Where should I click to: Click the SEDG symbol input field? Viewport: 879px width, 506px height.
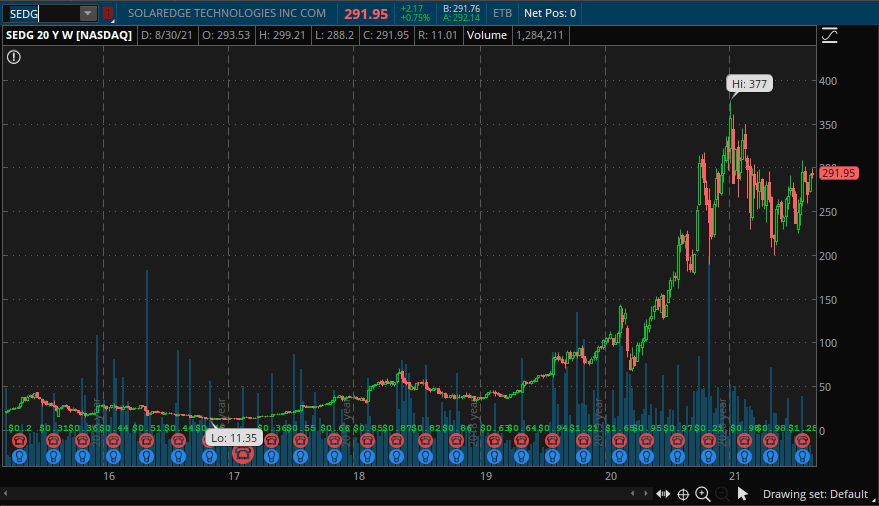[x=42, y=13]
